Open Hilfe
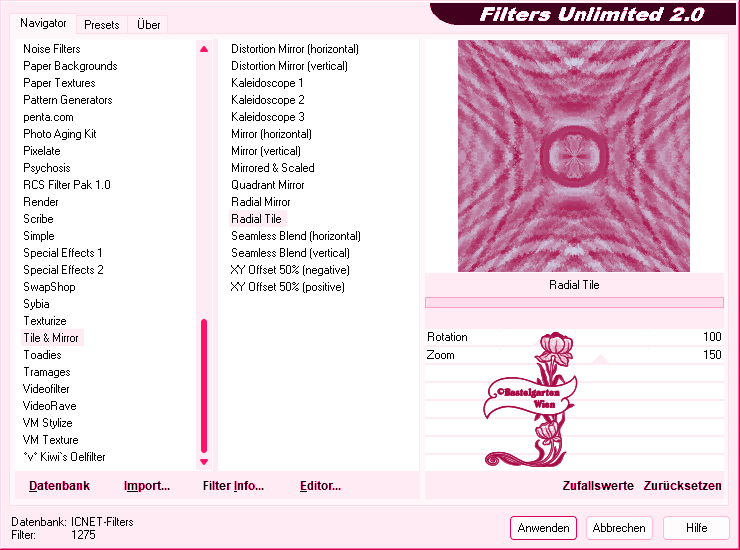Screen dimensions: 740x550 point(696,528)
